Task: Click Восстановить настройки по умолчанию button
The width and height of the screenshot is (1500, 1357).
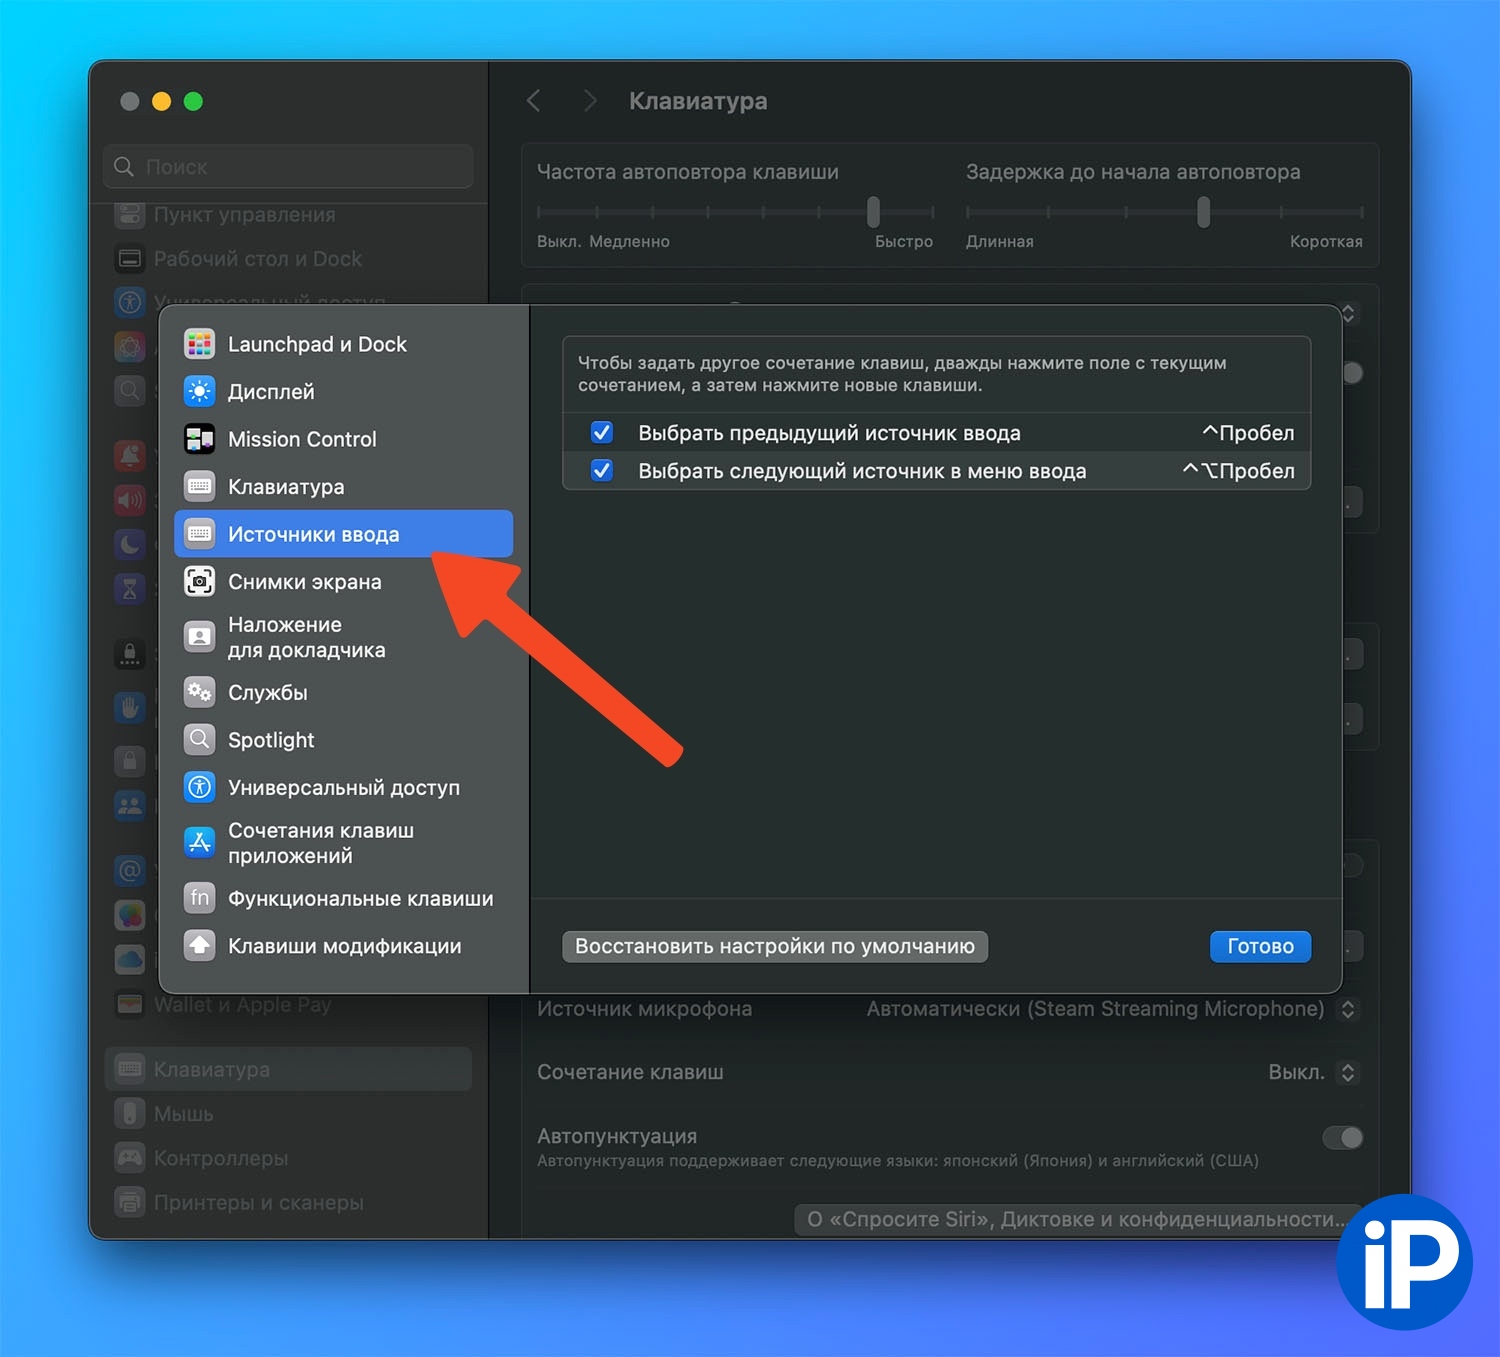Action: (775, 946)
